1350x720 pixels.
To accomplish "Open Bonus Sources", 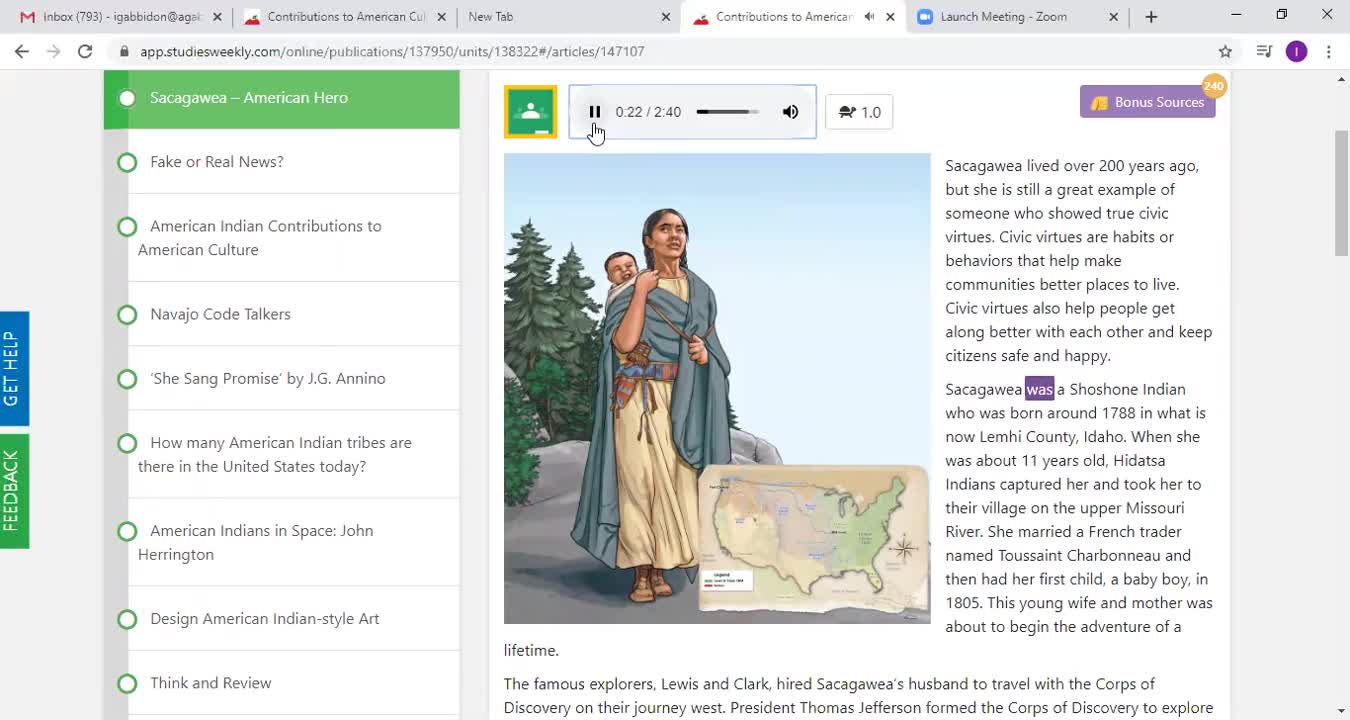I will (x=1147, y=102).
